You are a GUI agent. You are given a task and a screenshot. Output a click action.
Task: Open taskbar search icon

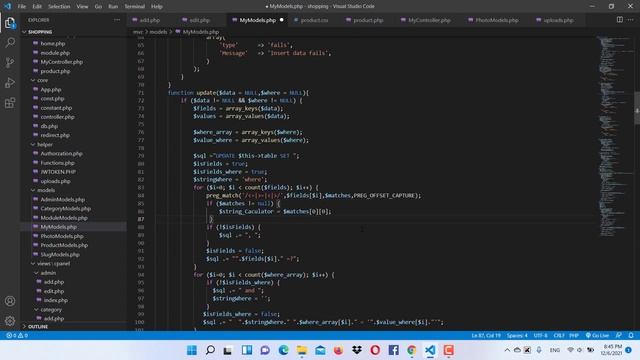(210, 350)
